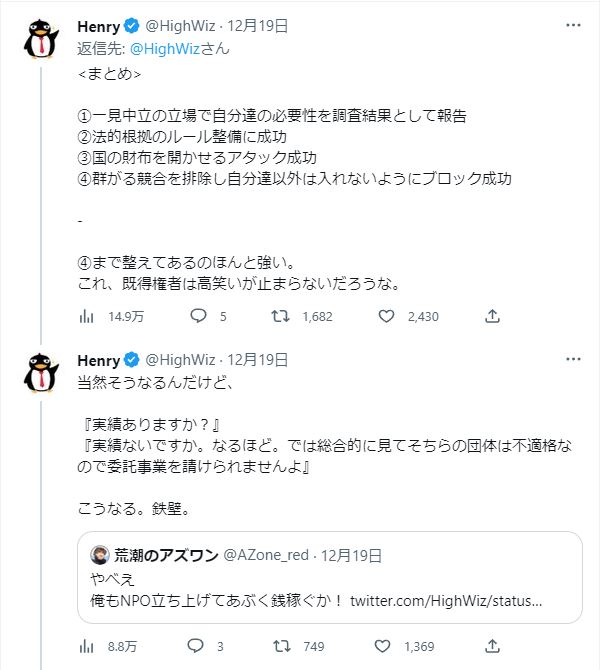Image resolution: width=603 pixels, height=670 pixels.
Task: Click Henry display name on second tweet
Action: 98,359
